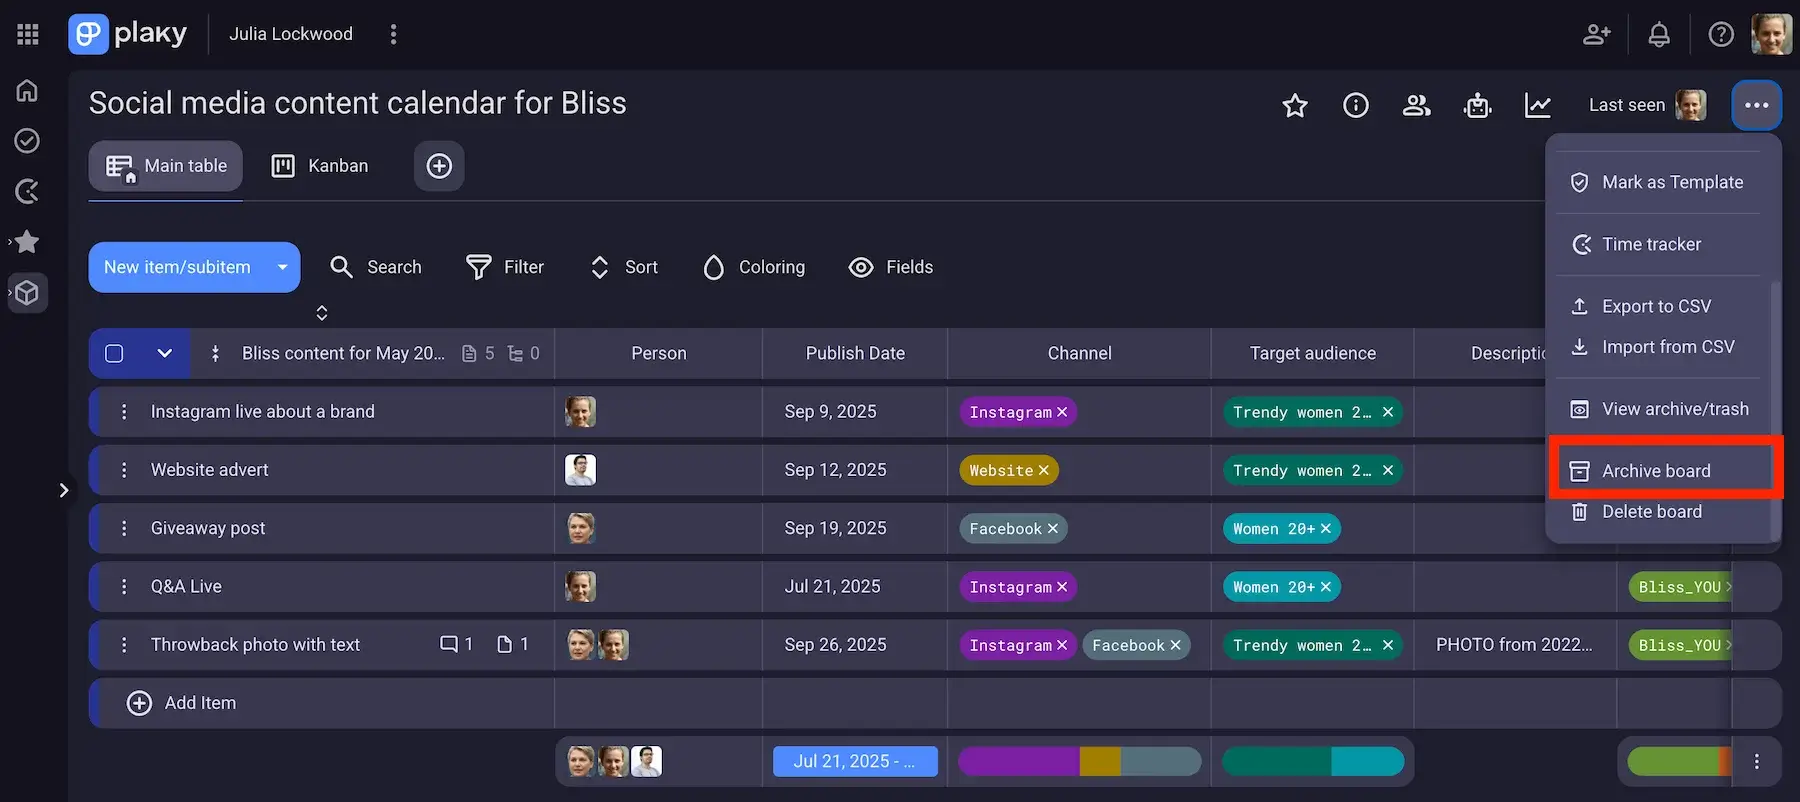
Task: Remove Website tag from Website advert
Action: [x=1044, y=470]
